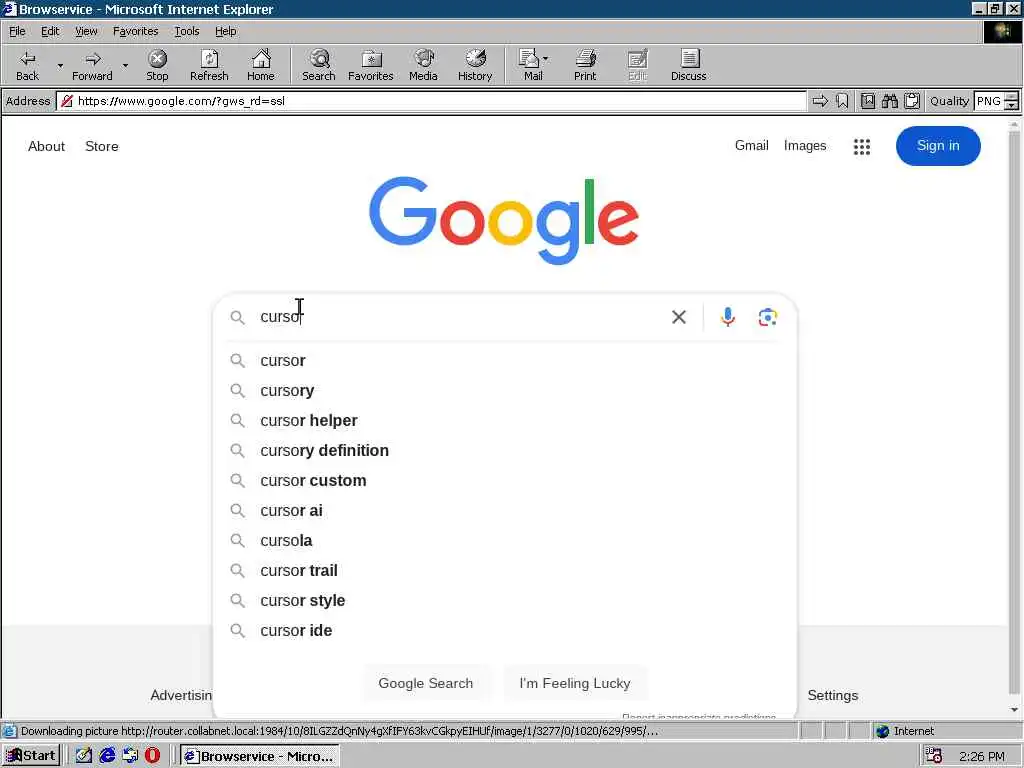Screen dimensions: 1024x768
Task: Select the 'cursor ai' suggestion
Action: tap(504, 511)
